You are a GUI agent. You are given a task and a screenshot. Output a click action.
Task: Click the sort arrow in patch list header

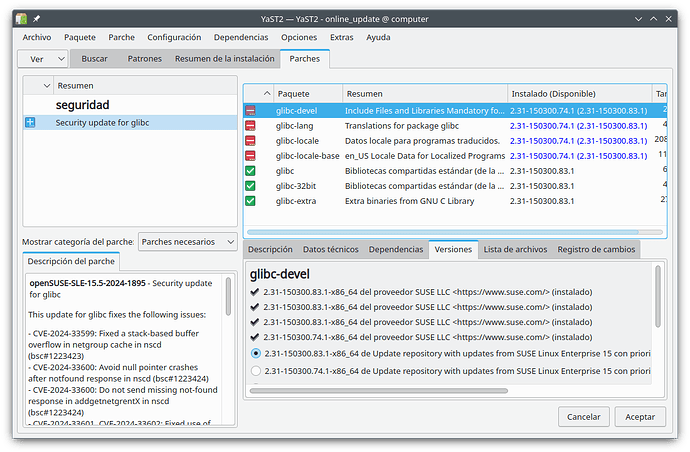tap(40, 86)
